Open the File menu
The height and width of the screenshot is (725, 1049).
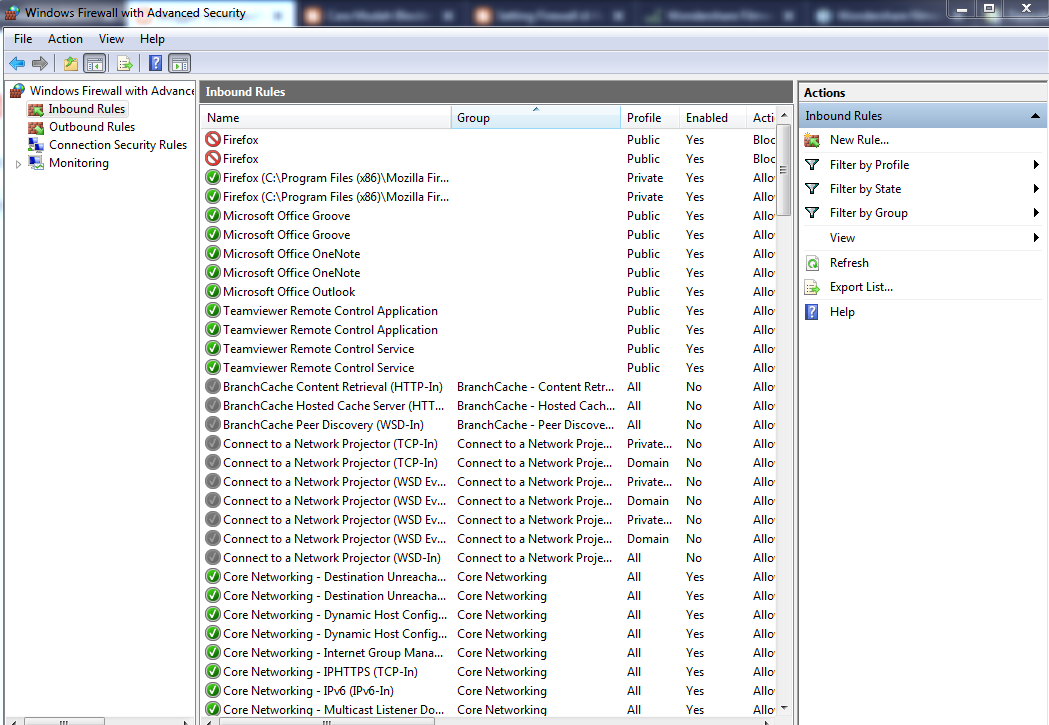[x=23, y=39]
